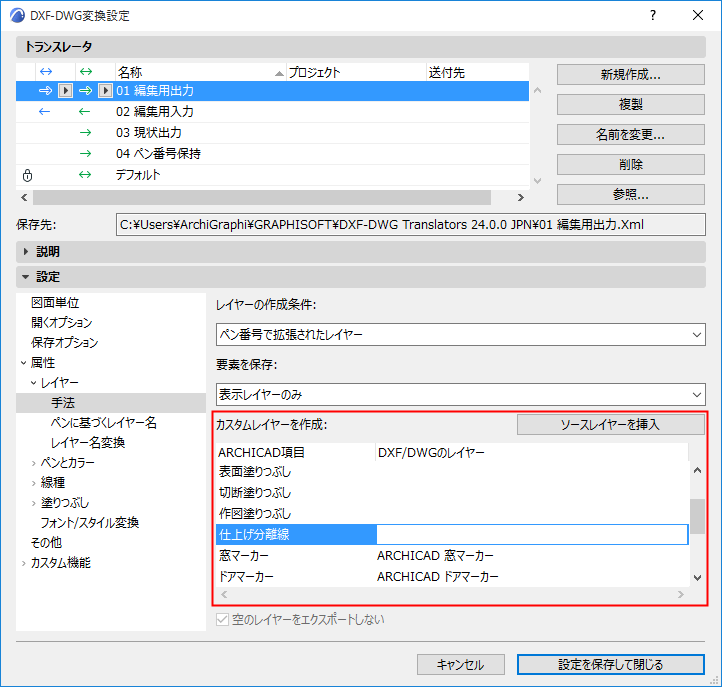Click custom layer list vertical scrollbar thumb
722x687 pixels.
pyautogui.click(x=697, y=516)
